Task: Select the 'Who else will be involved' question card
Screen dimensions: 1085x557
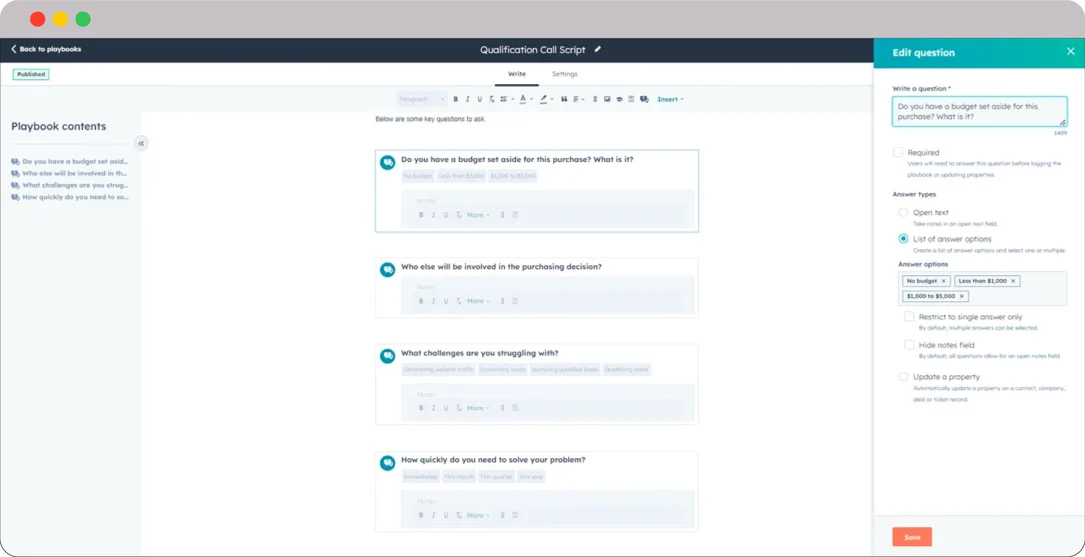Action: pos(536,287)
